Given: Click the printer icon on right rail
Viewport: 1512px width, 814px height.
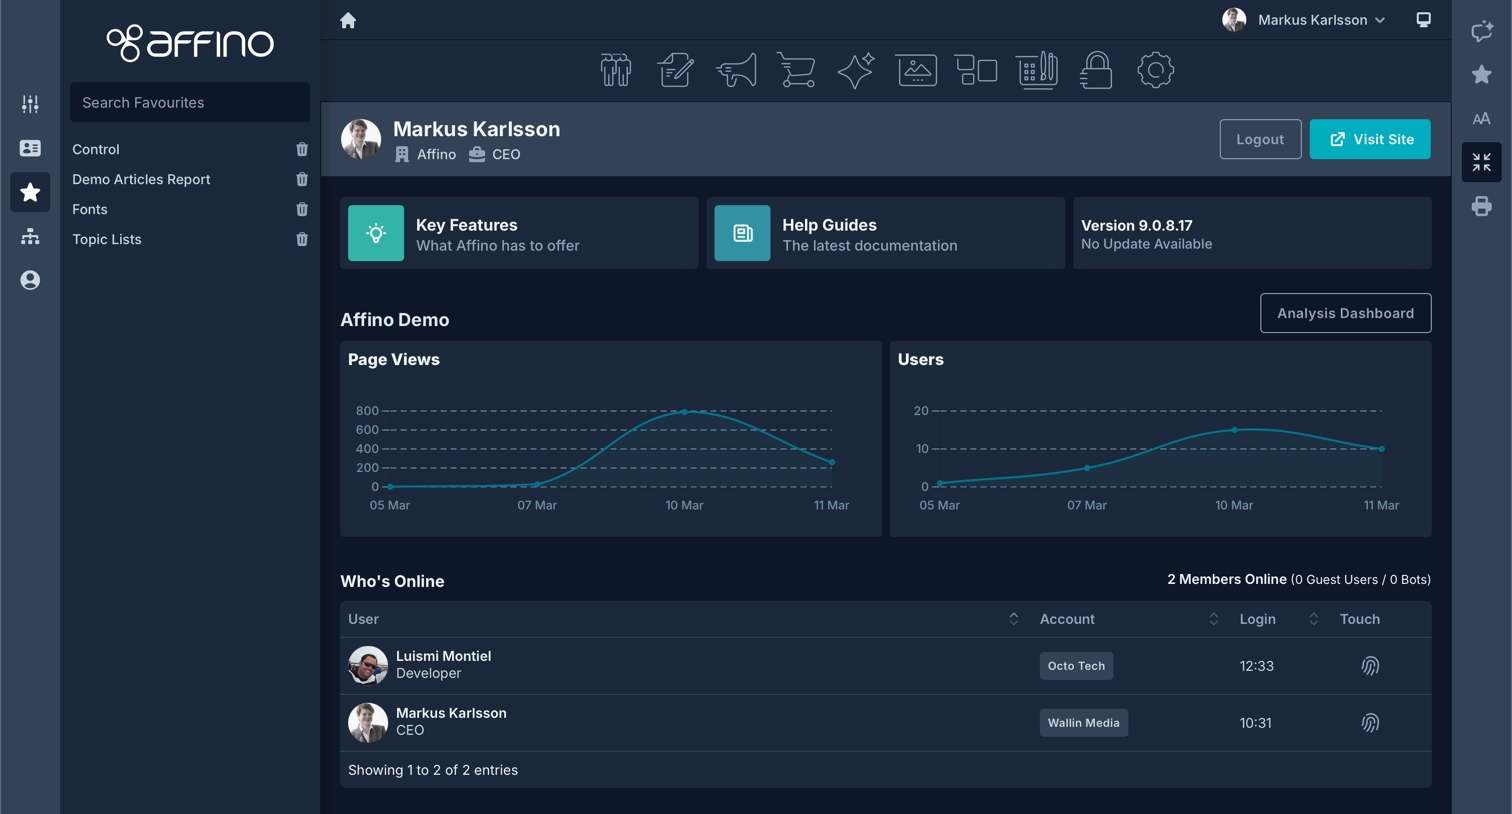Looking at the screenshot, I should click(1482, 206).
